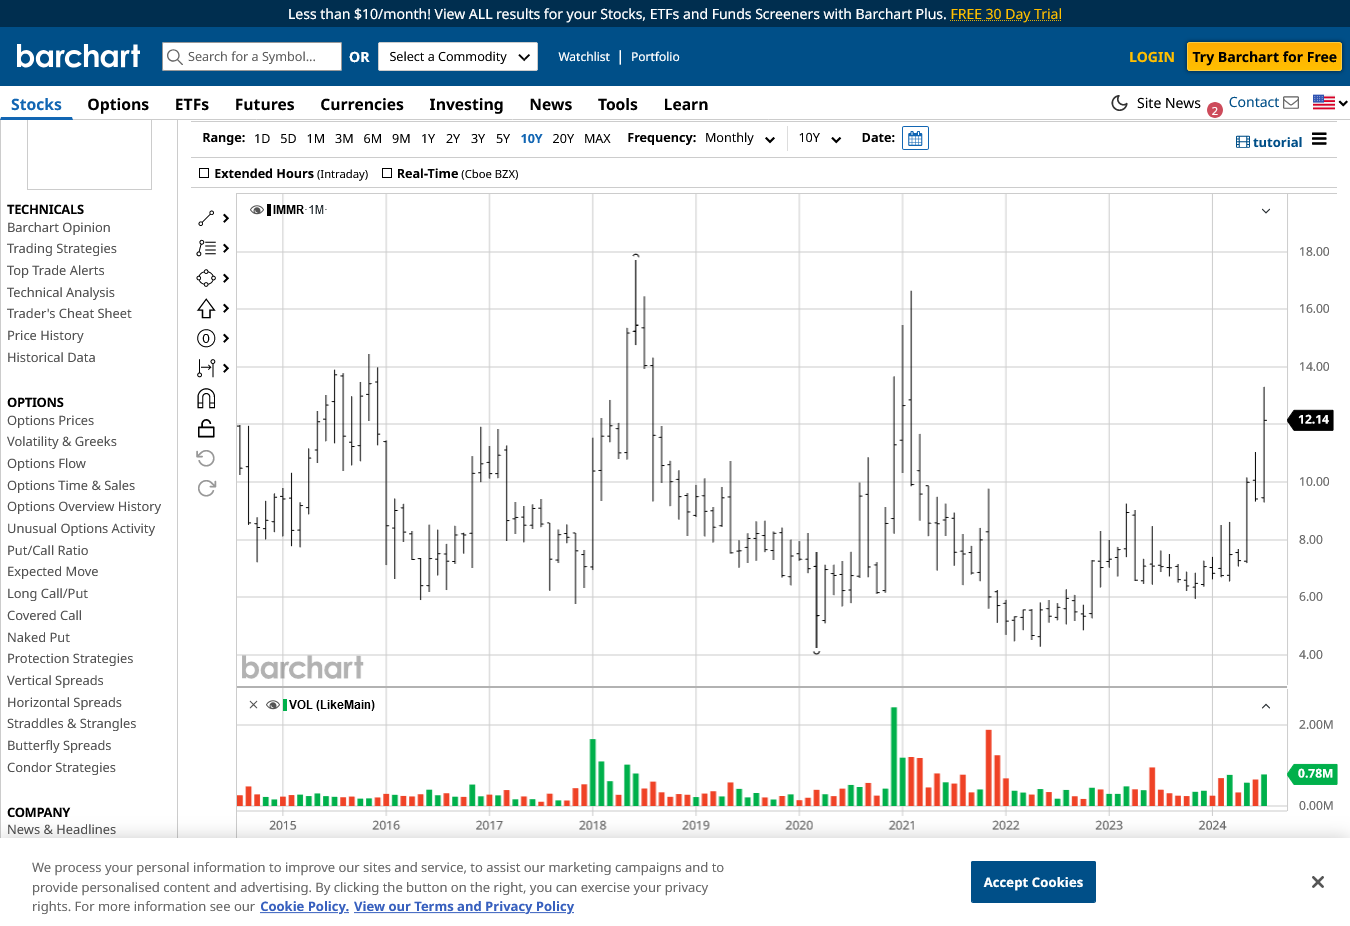Viewport: 1350px width, 926px height.
Task: Open the Fibonacci retracement tool
Action: coord(206,248)
